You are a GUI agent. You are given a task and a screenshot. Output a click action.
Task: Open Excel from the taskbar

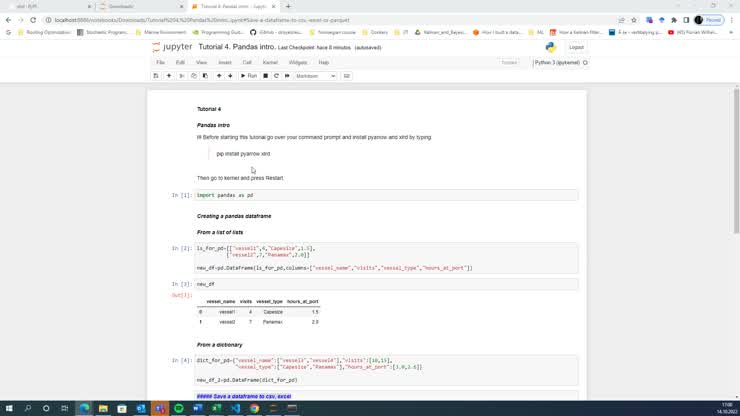[217, 408]
